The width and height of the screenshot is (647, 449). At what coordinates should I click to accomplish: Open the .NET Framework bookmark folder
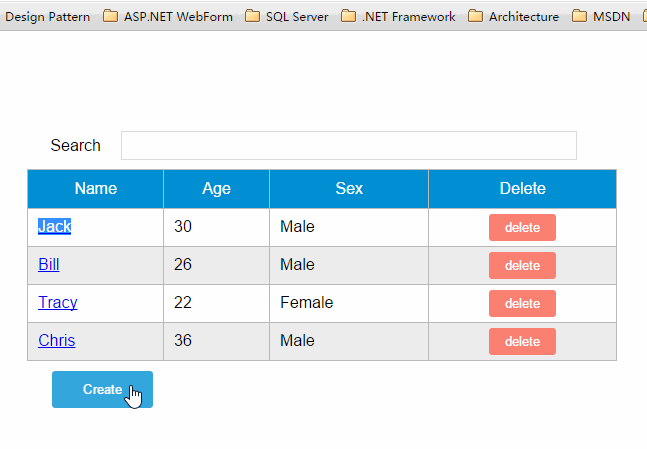[x=399, y=17]
